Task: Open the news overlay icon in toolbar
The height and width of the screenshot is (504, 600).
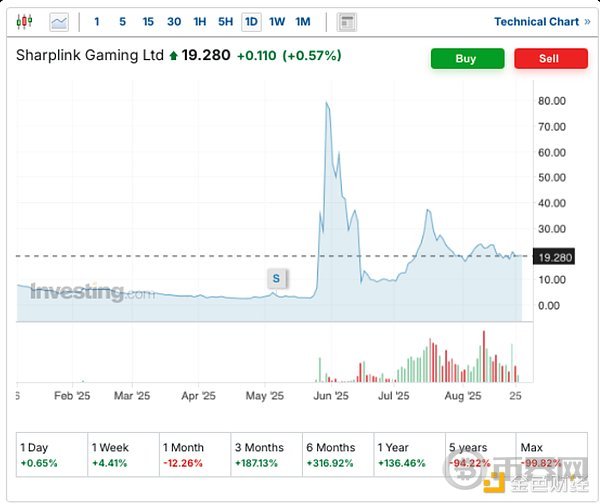Action: [x=347, y=22]
